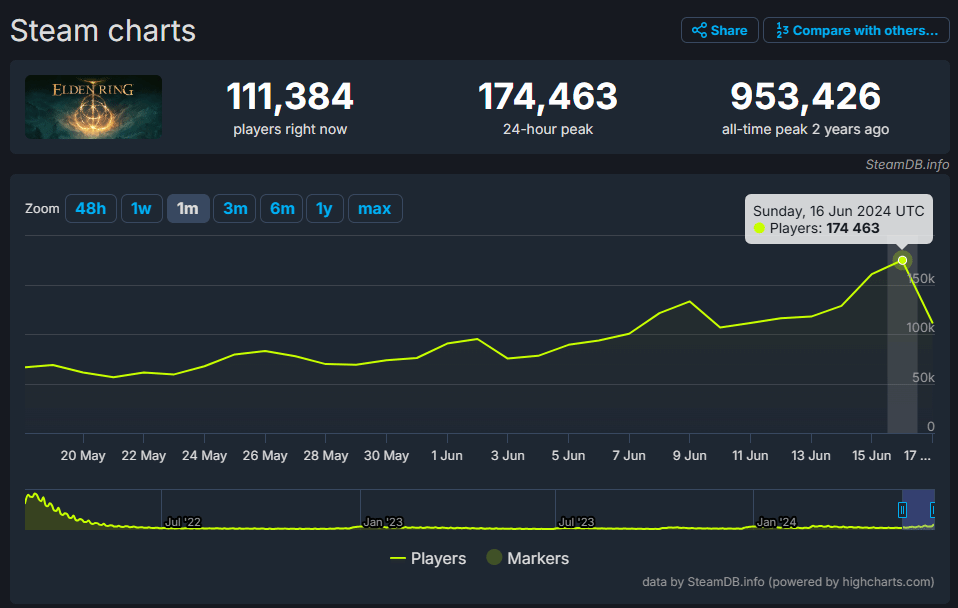This screenshot has height=608, width=958.
Task: Click the Elden Ring game thumbnail
Action: tap(93, 107)
